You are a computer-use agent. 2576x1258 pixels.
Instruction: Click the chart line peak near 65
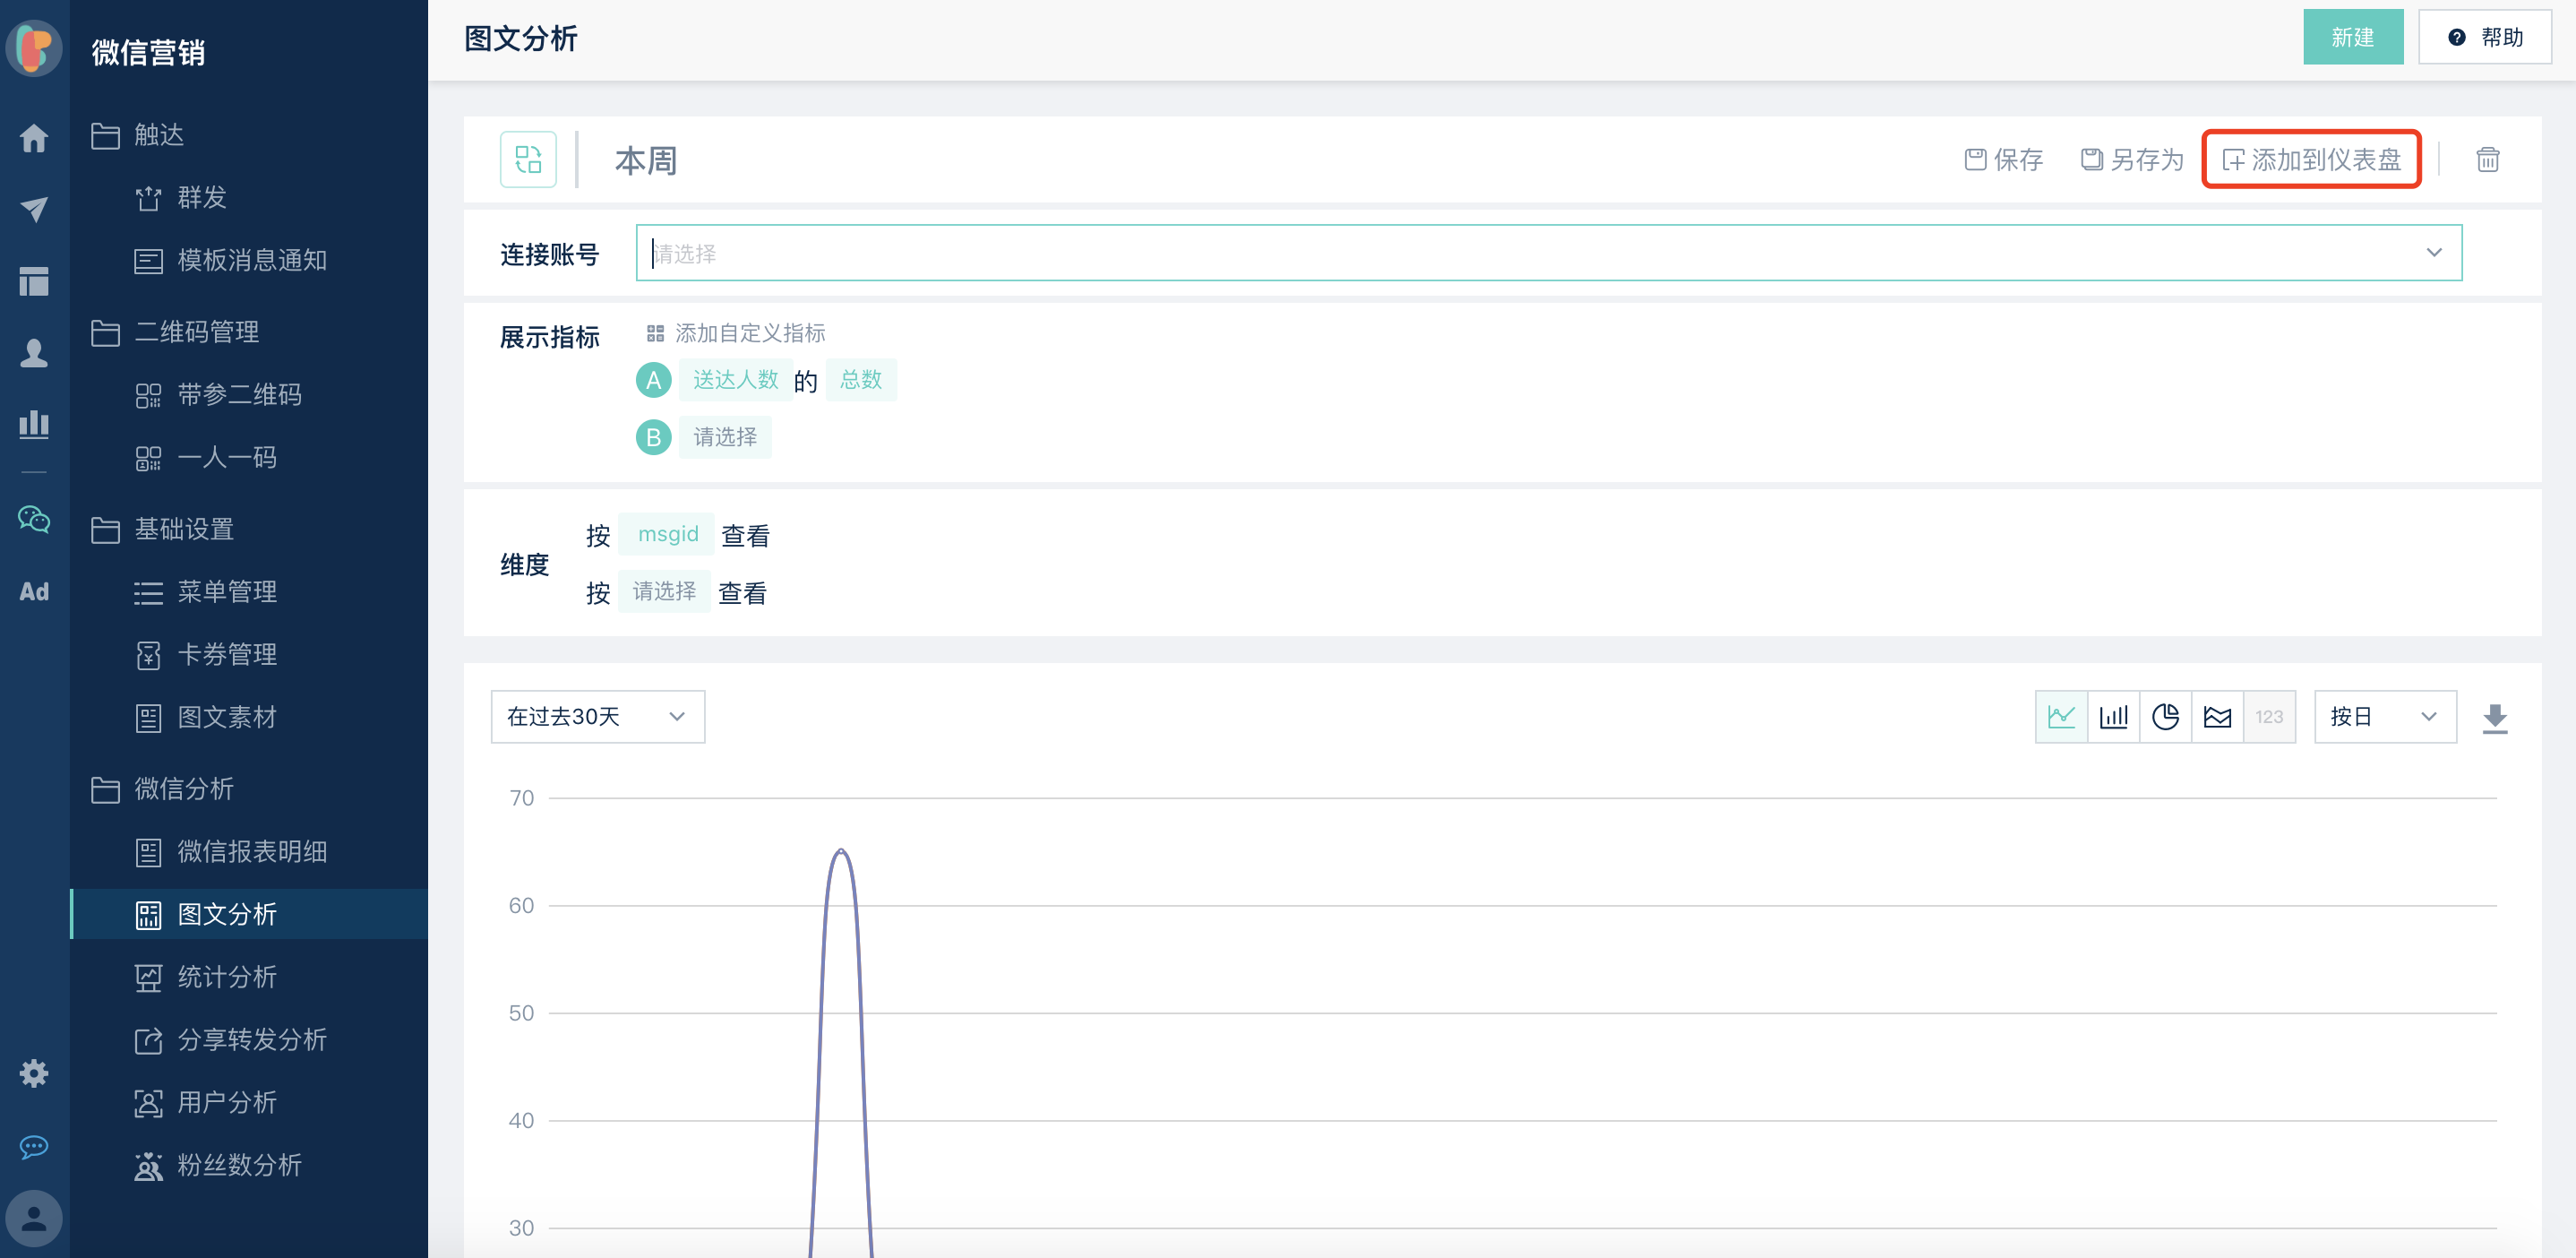[841, 851]
